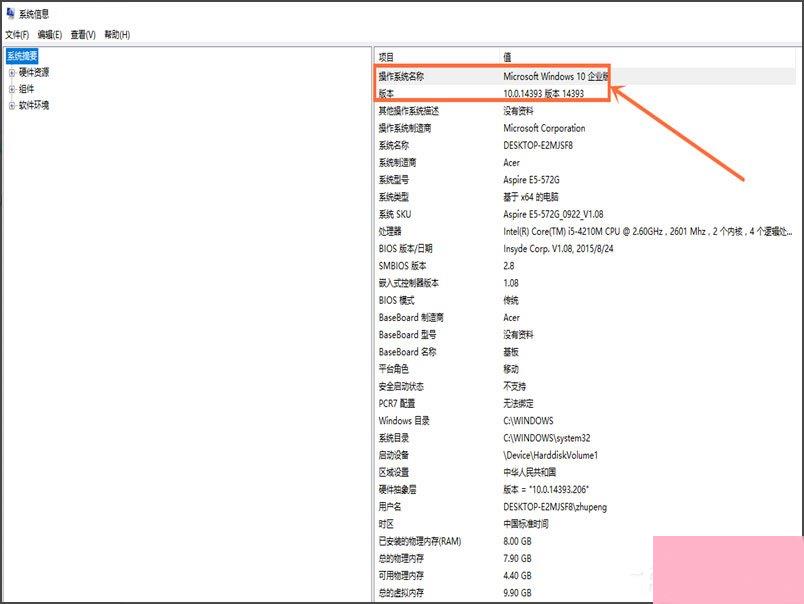Click the C:\WINDOWS\system32 value
This screenshot has width=804, height=604.
547,438
